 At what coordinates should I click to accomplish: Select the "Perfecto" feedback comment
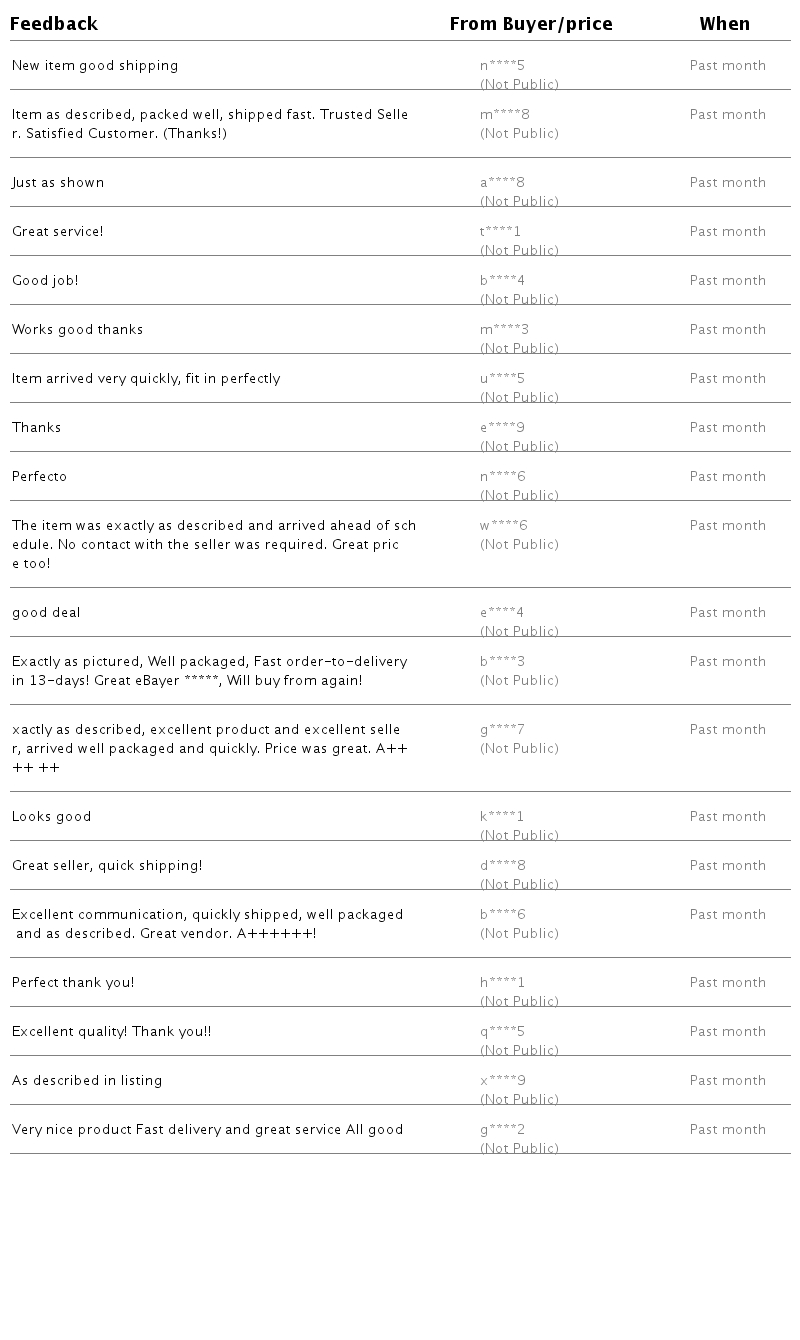pyautogui.click(x=40, y=477)
